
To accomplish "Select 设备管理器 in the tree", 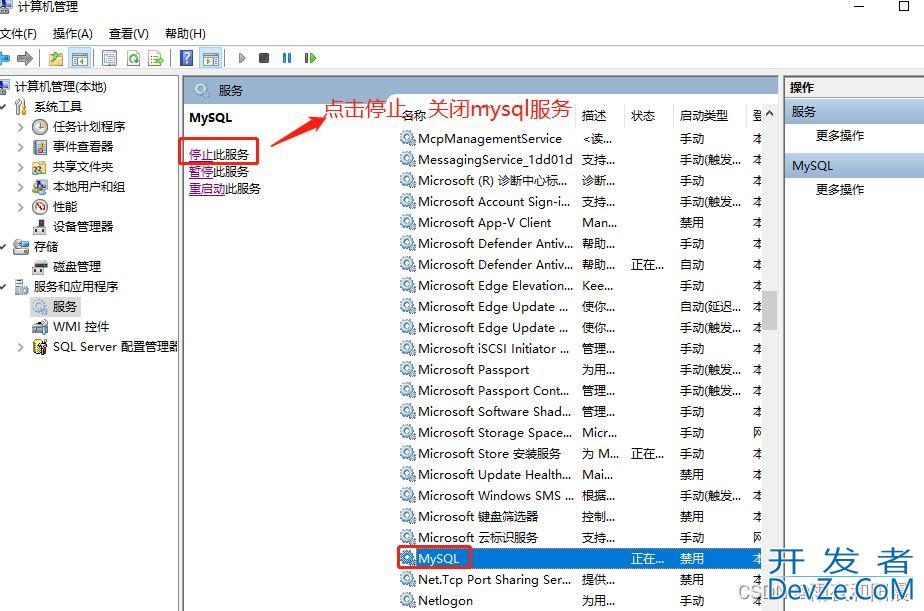I will (x=82, y=227).
